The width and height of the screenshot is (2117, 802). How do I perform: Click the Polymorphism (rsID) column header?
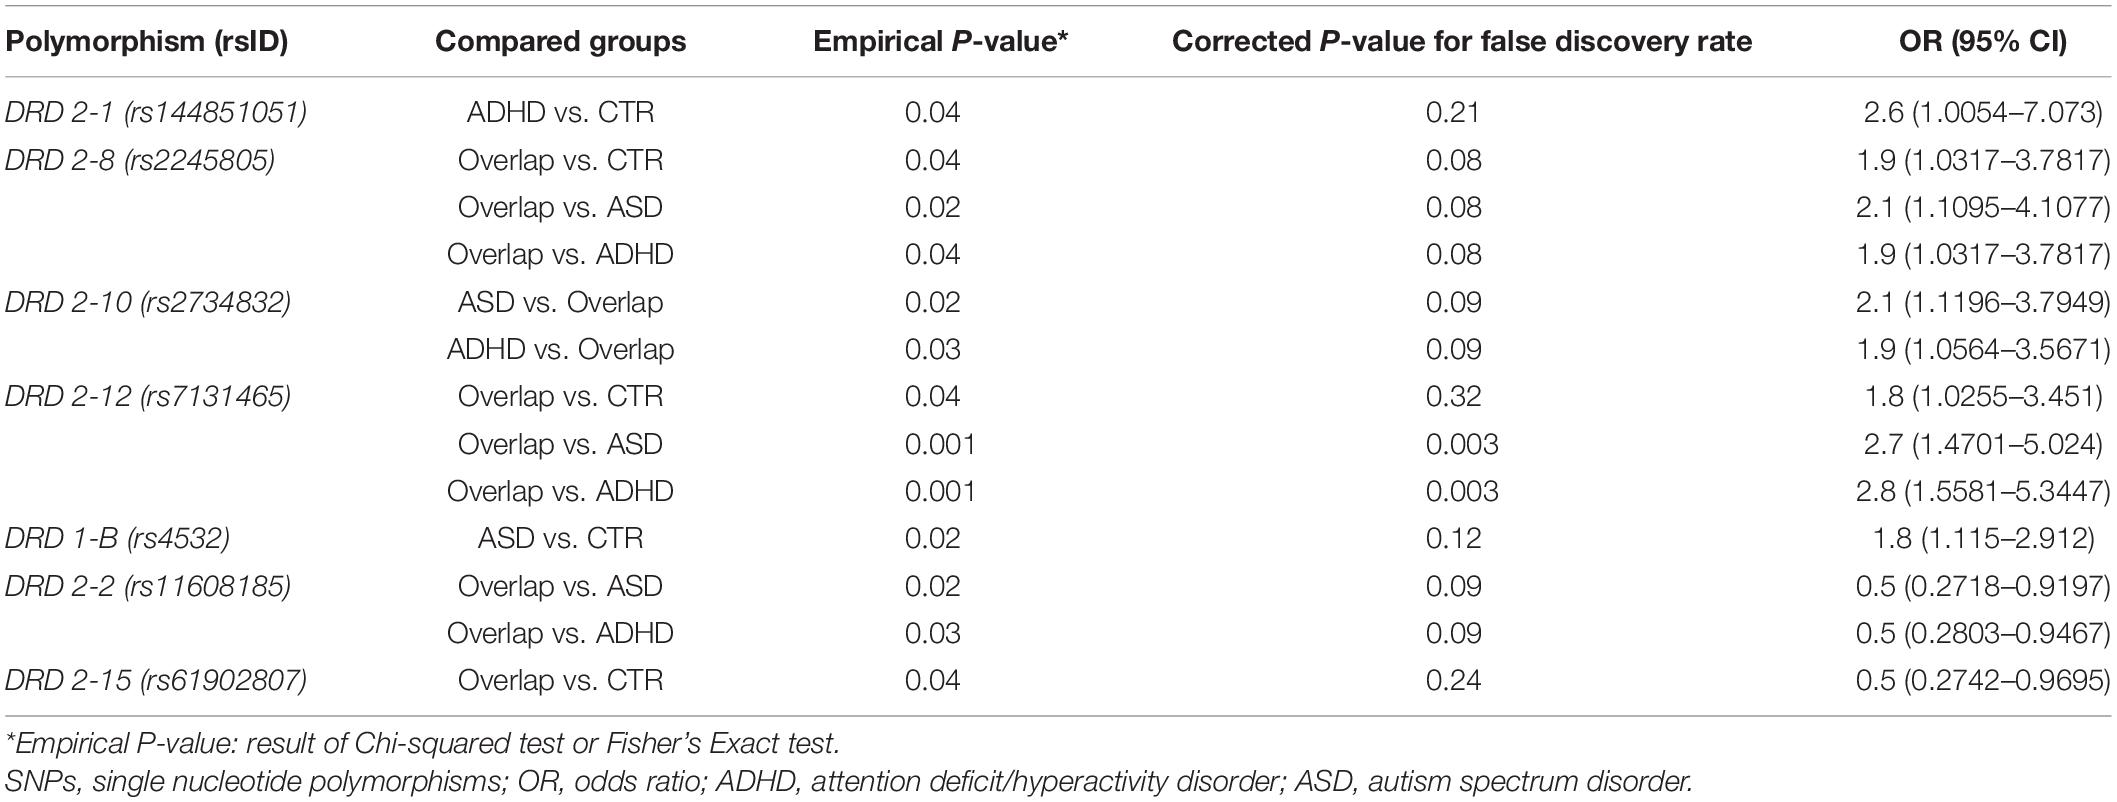click(x=146, y=41)
